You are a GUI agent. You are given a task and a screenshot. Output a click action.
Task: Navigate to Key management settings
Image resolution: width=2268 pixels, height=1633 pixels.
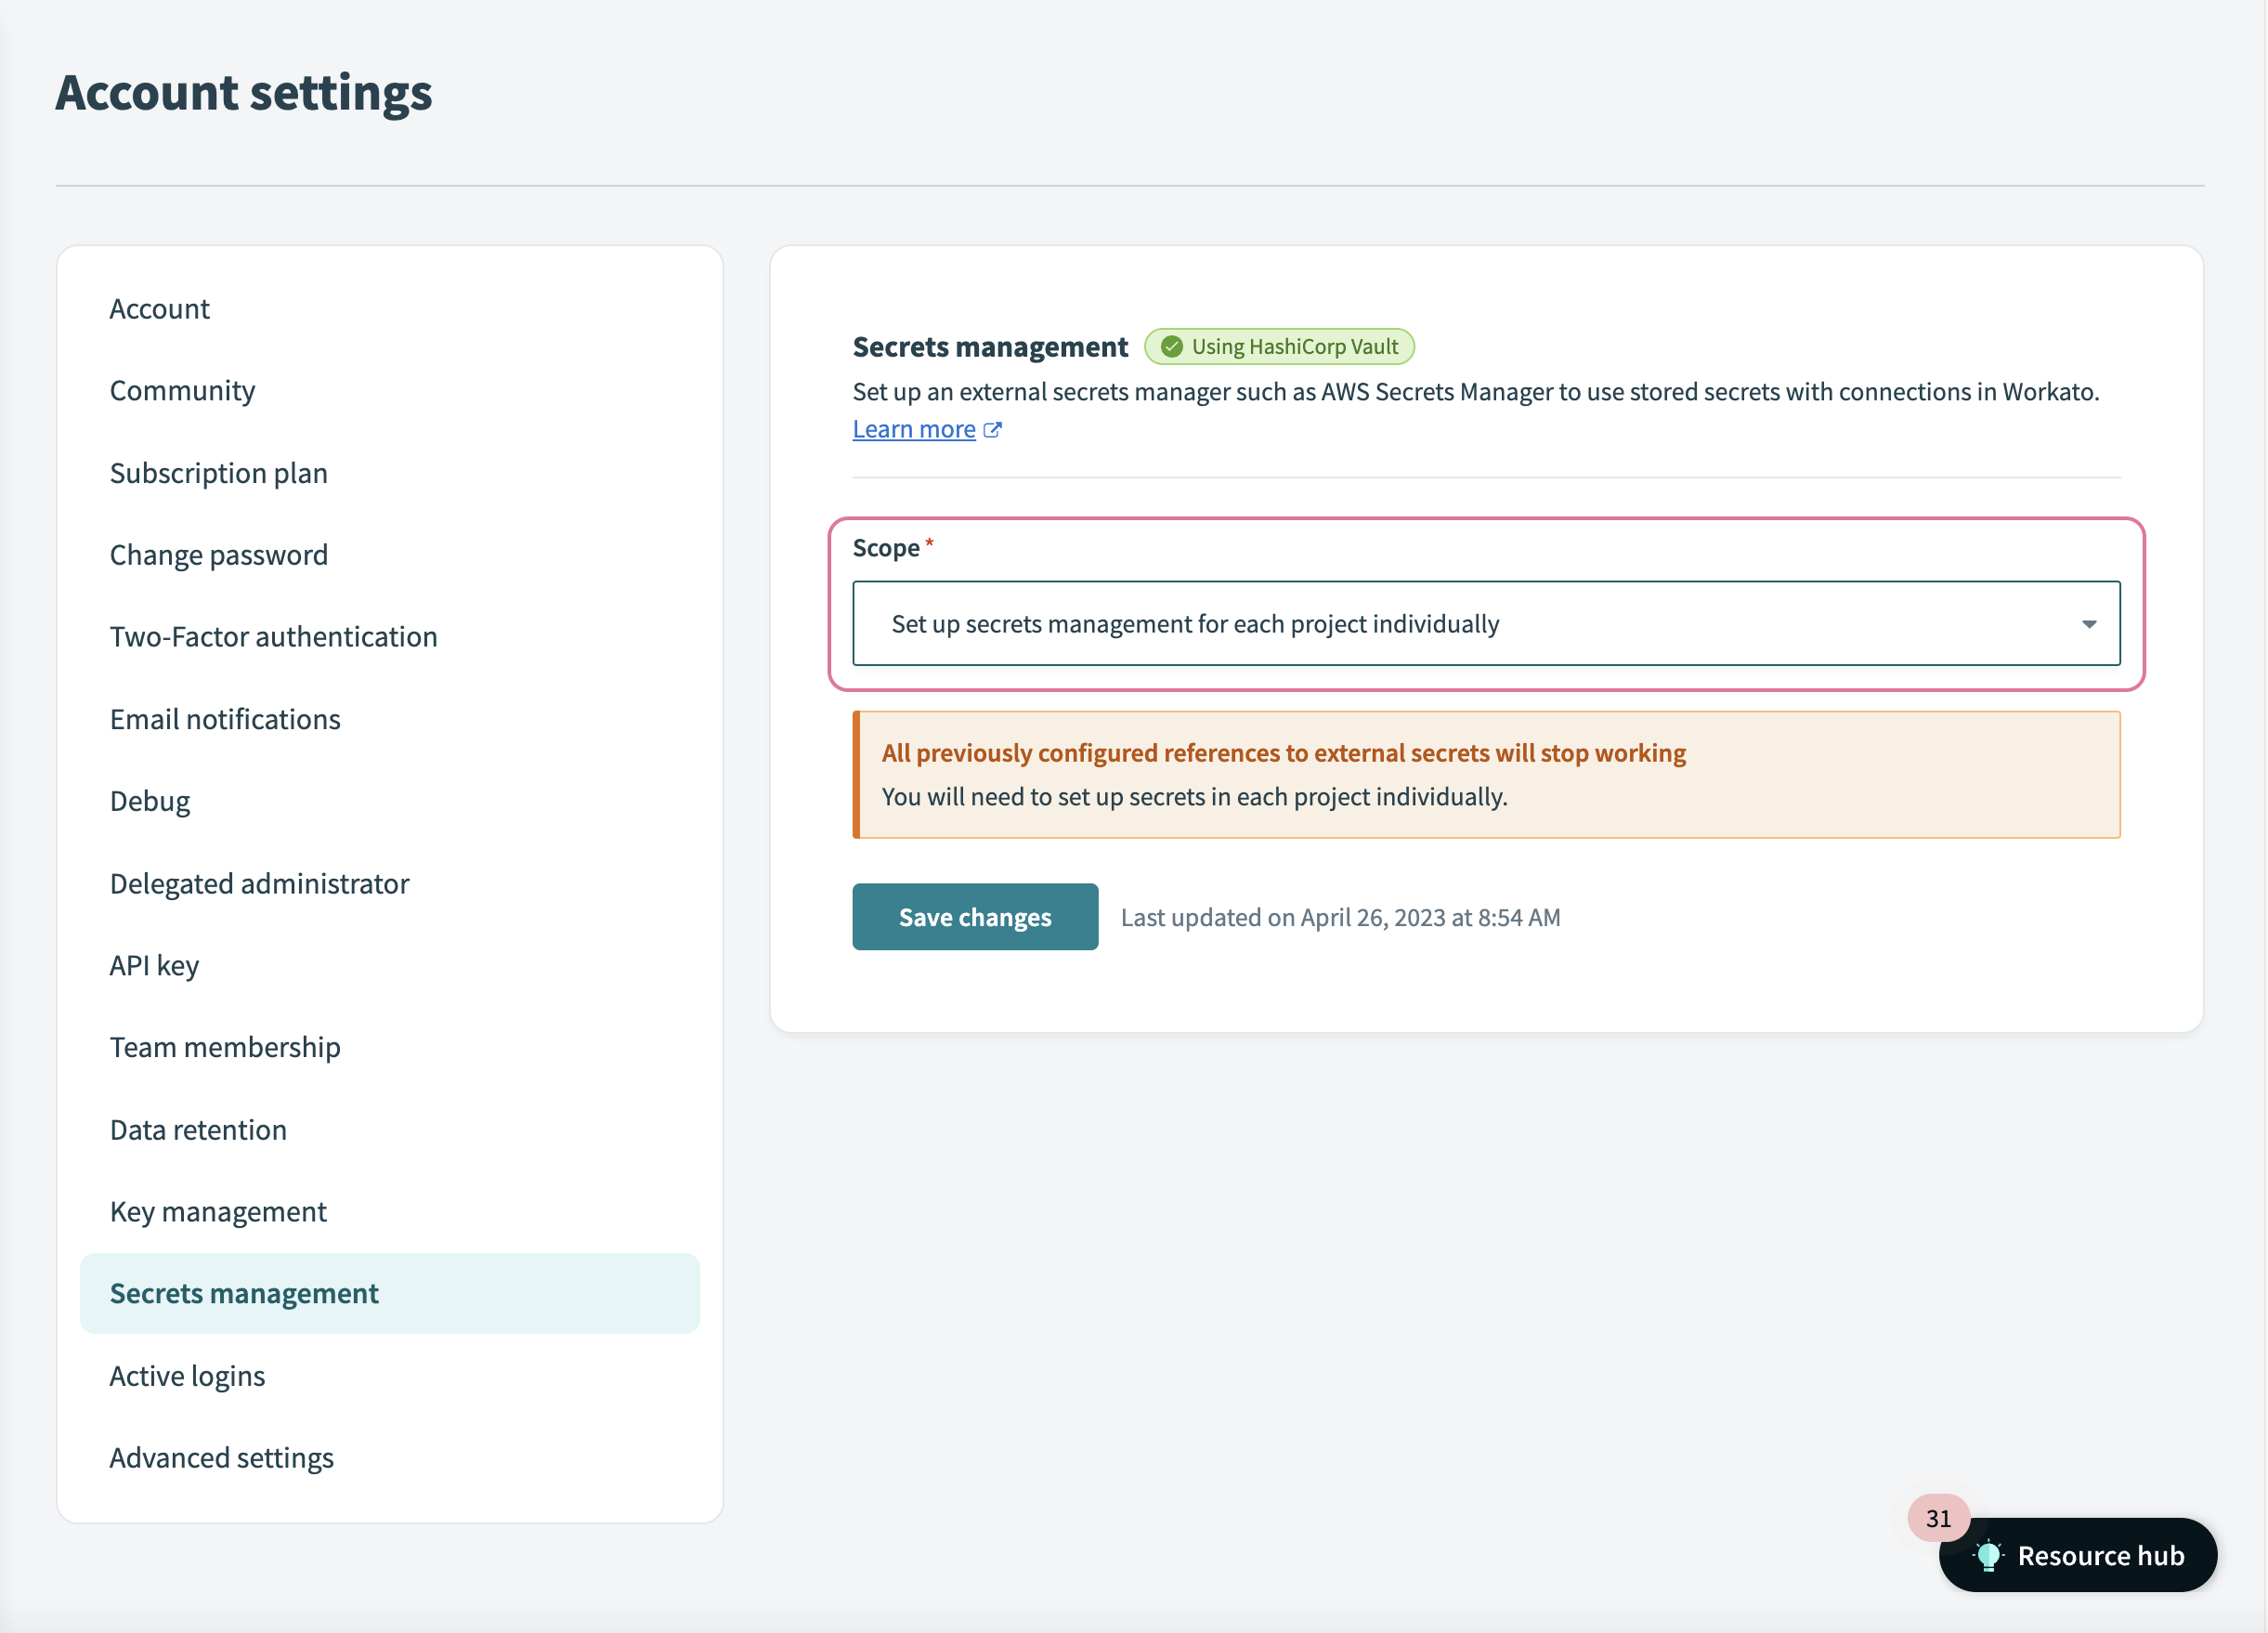(218, 1208)
